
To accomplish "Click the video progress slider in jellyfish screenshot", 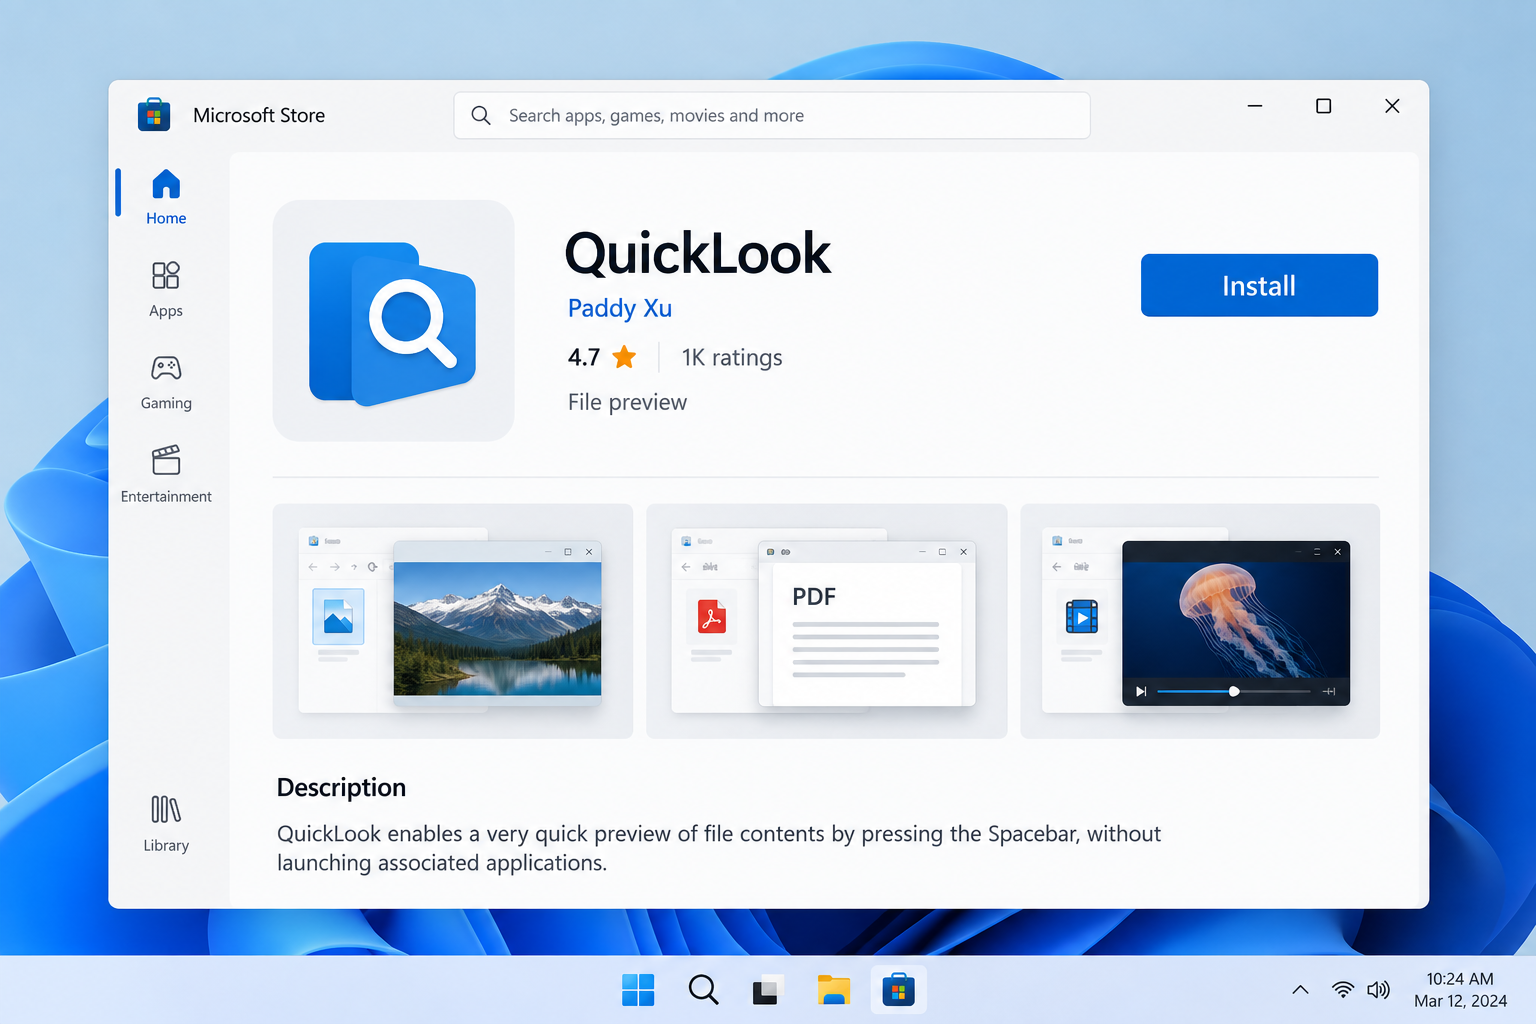I will [x=1233, y=692].
